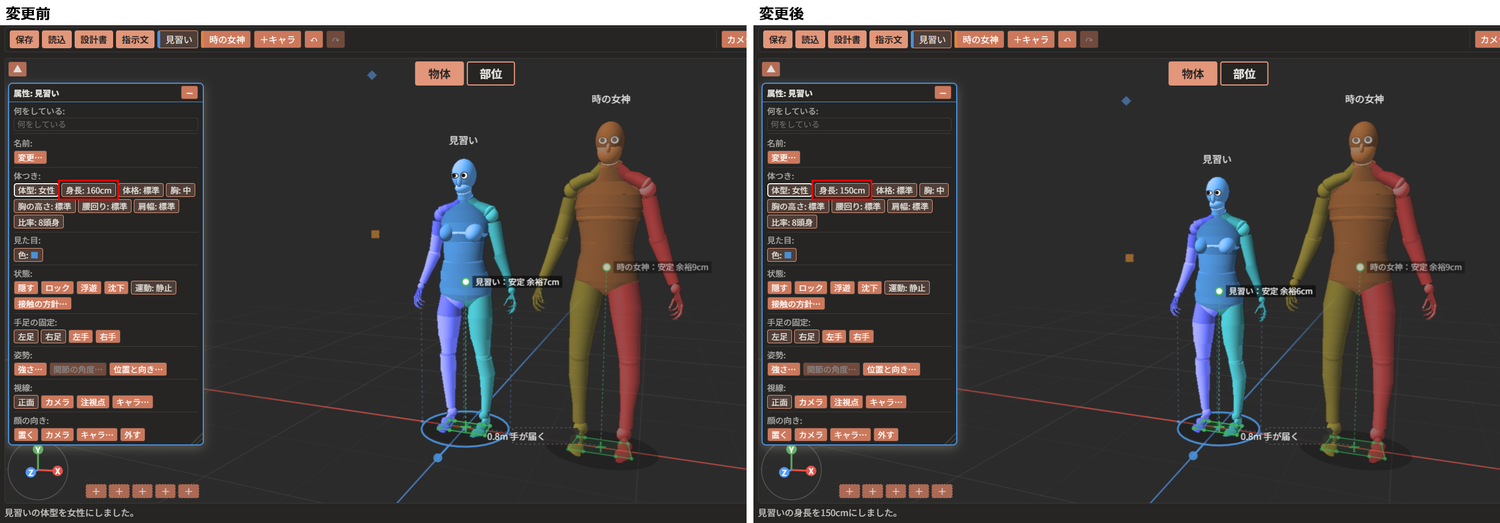
Task: Switch to 部位 mode in 変更後 view
Action: [1245, 74]
